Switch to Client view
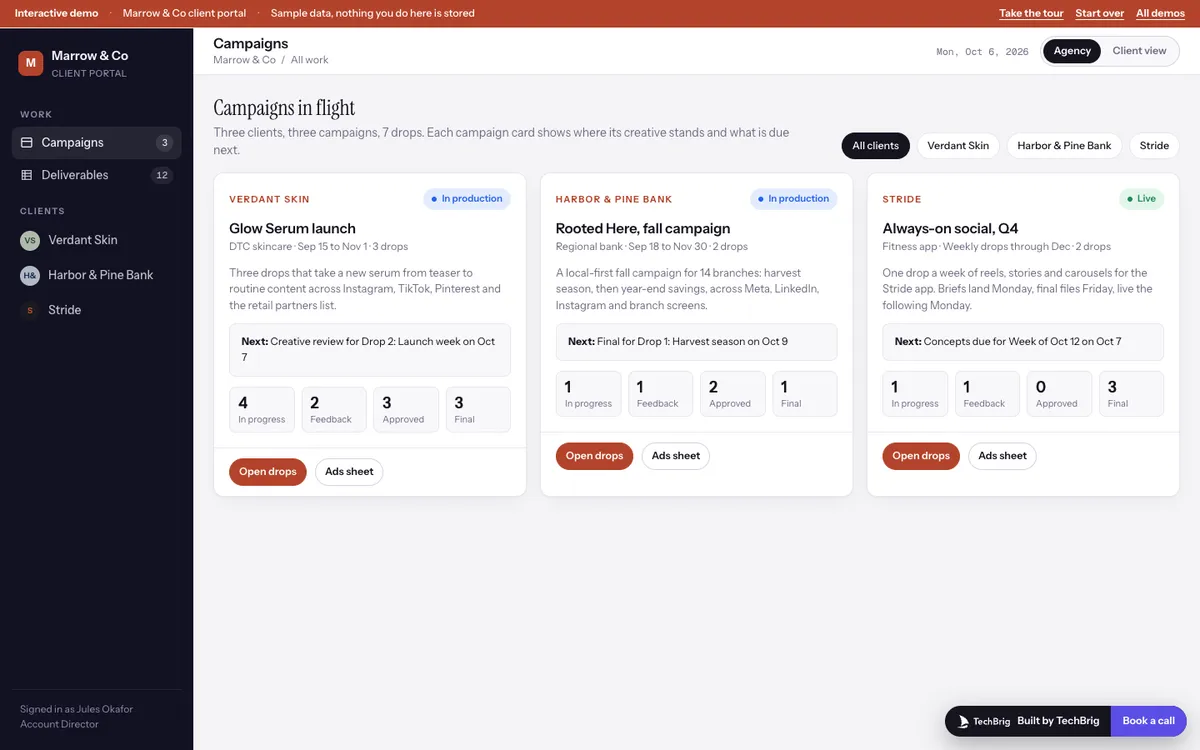1200x750 pixels. coord(1139,51)
